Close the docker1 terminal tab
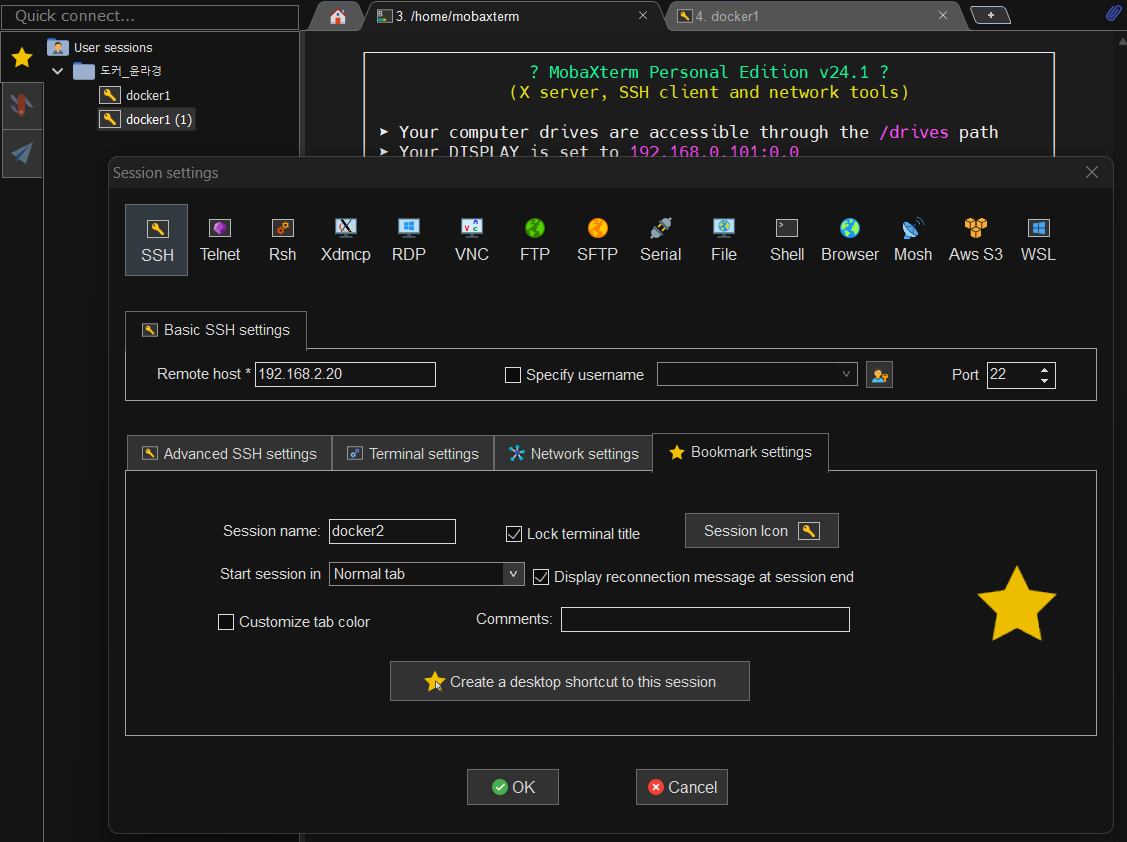The image size is (1127, 842). coord(942,15)
